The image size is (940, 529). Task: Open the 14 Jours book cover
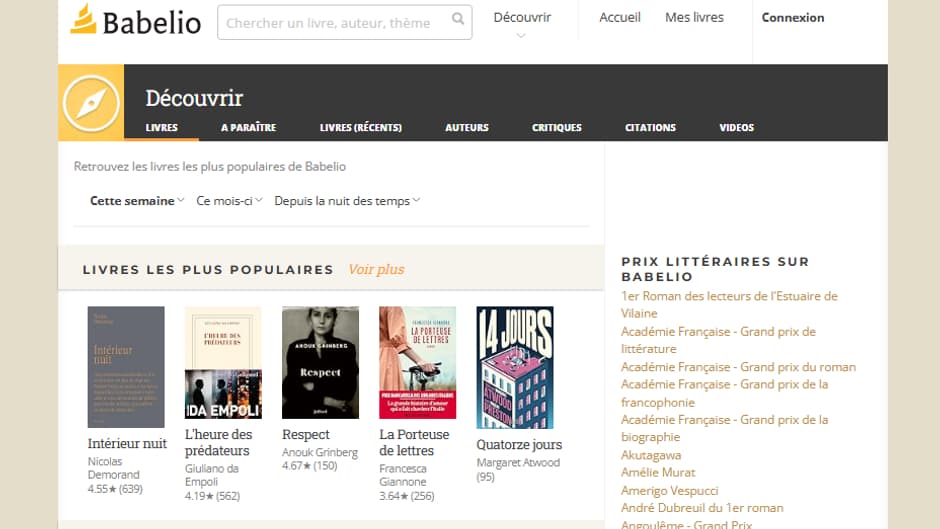pos(514,367)
